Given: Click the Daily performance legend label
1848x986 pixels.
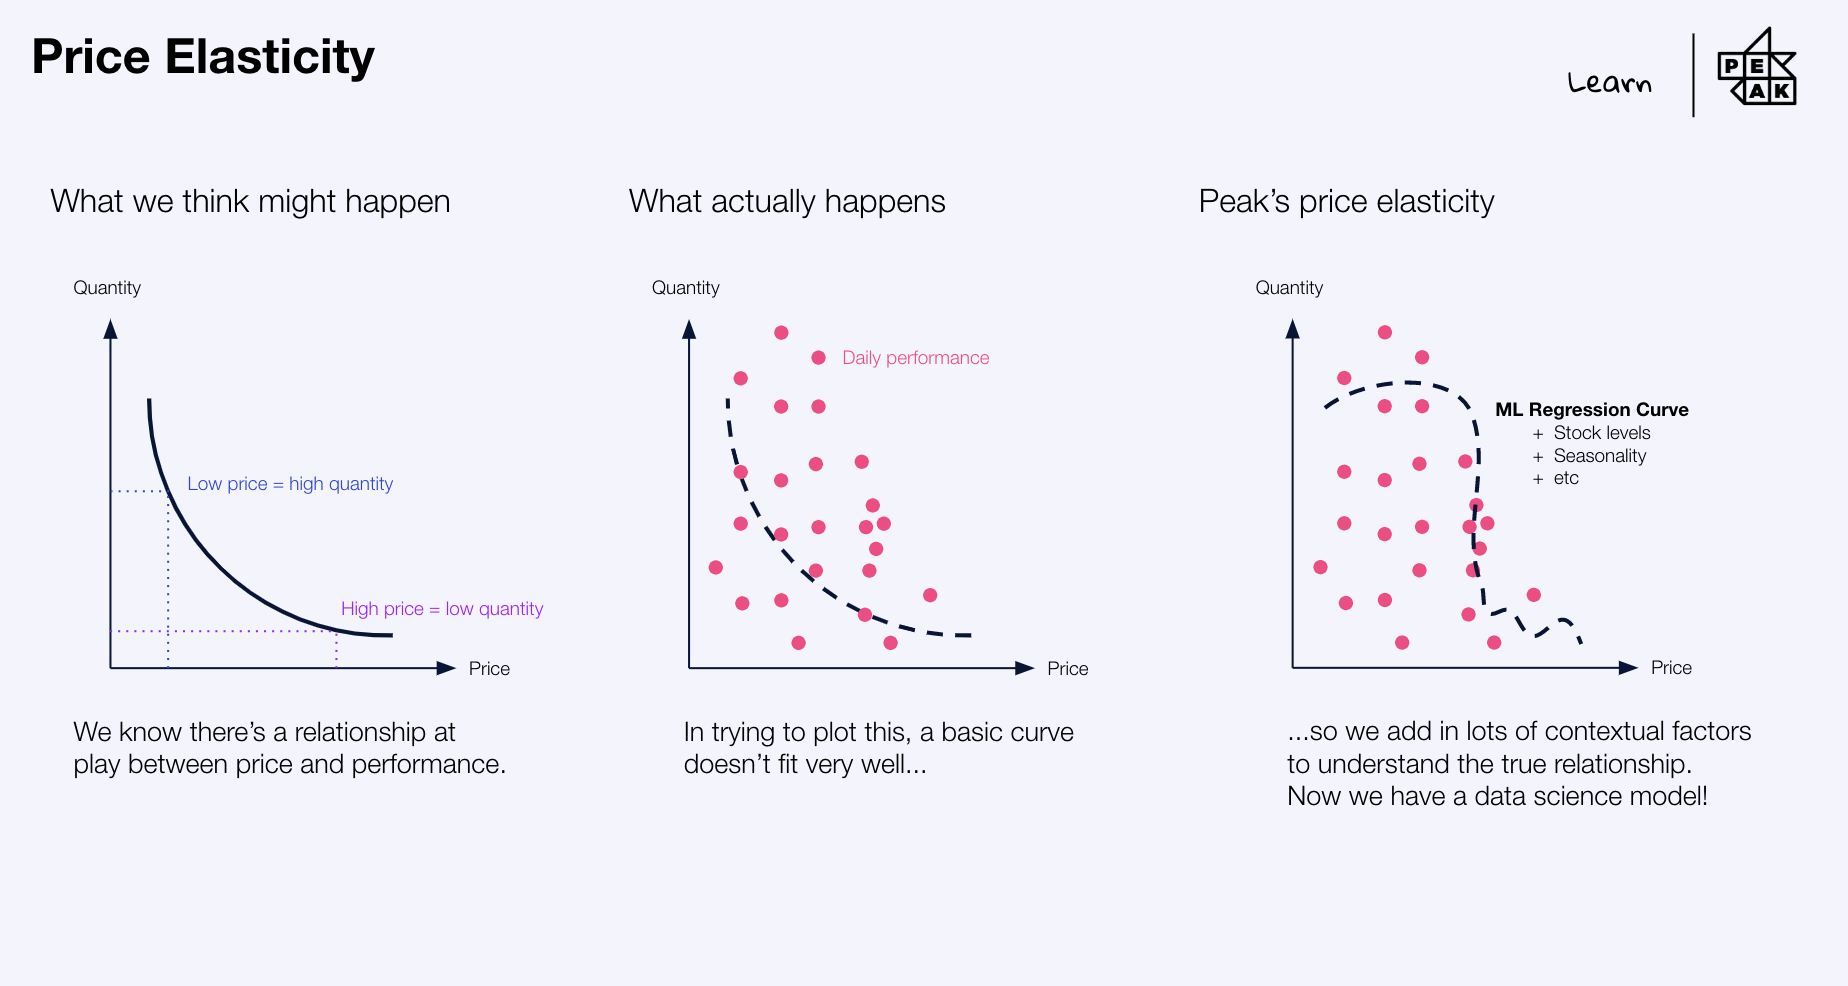Looking at the screenshot, I should [x=915, y=358].
